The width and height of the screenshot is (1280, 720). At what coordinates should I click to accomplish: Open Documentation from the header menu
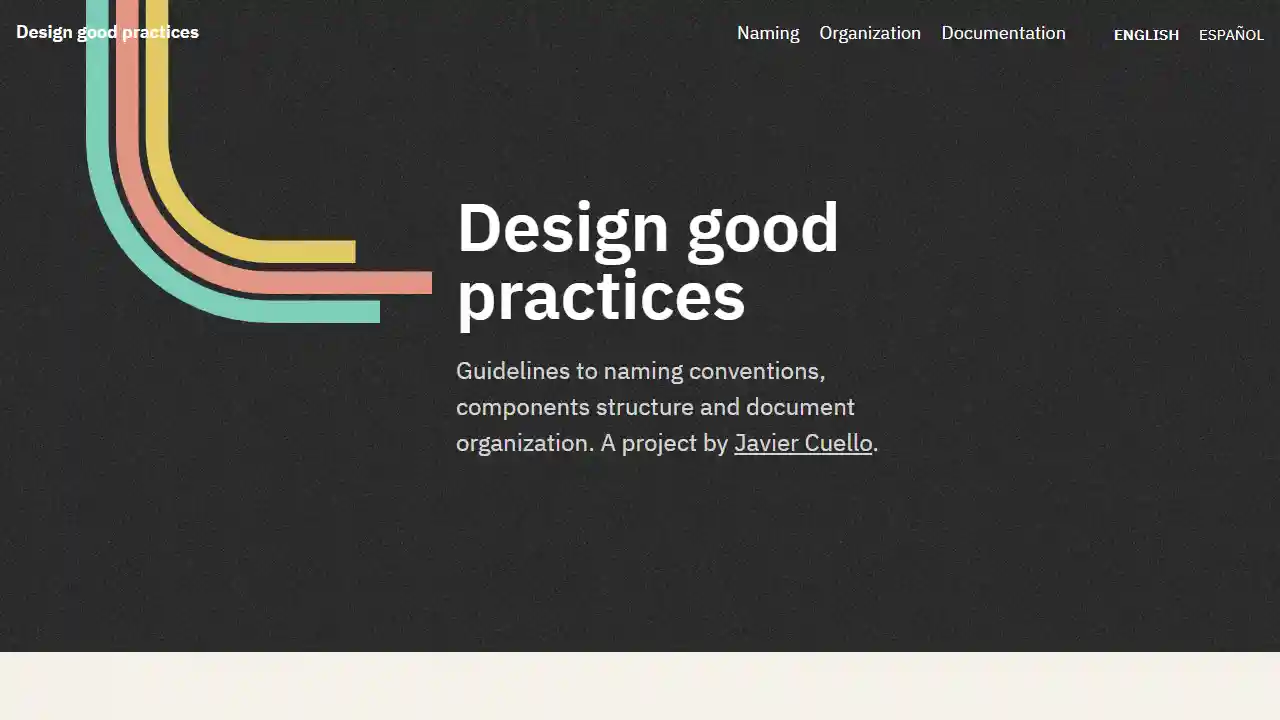(x=1003, y=33)
